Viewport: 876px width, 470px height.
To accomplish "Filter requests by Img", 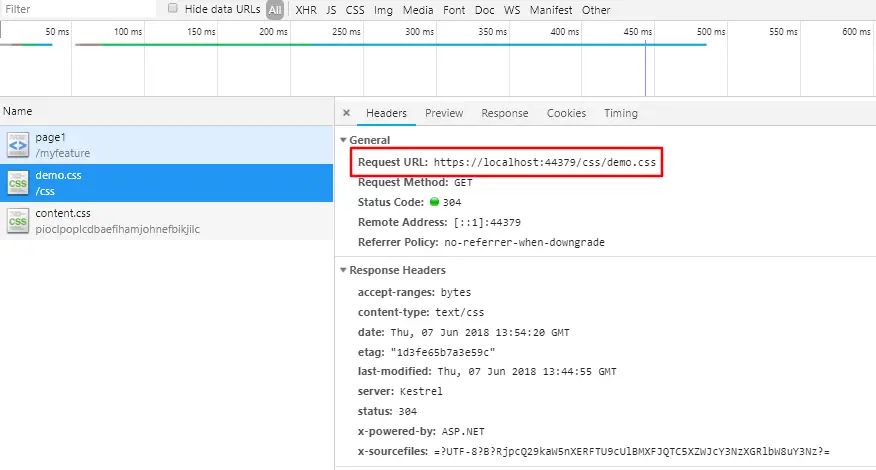I will [383, 10].
